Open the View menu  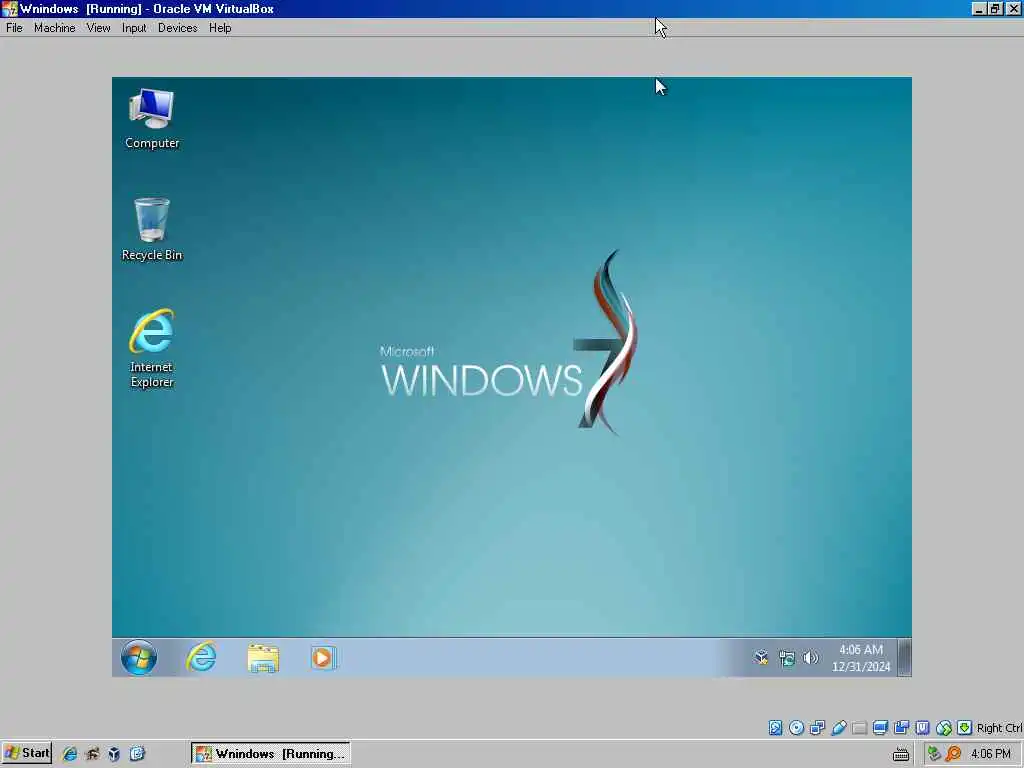(x=98, y=27)
